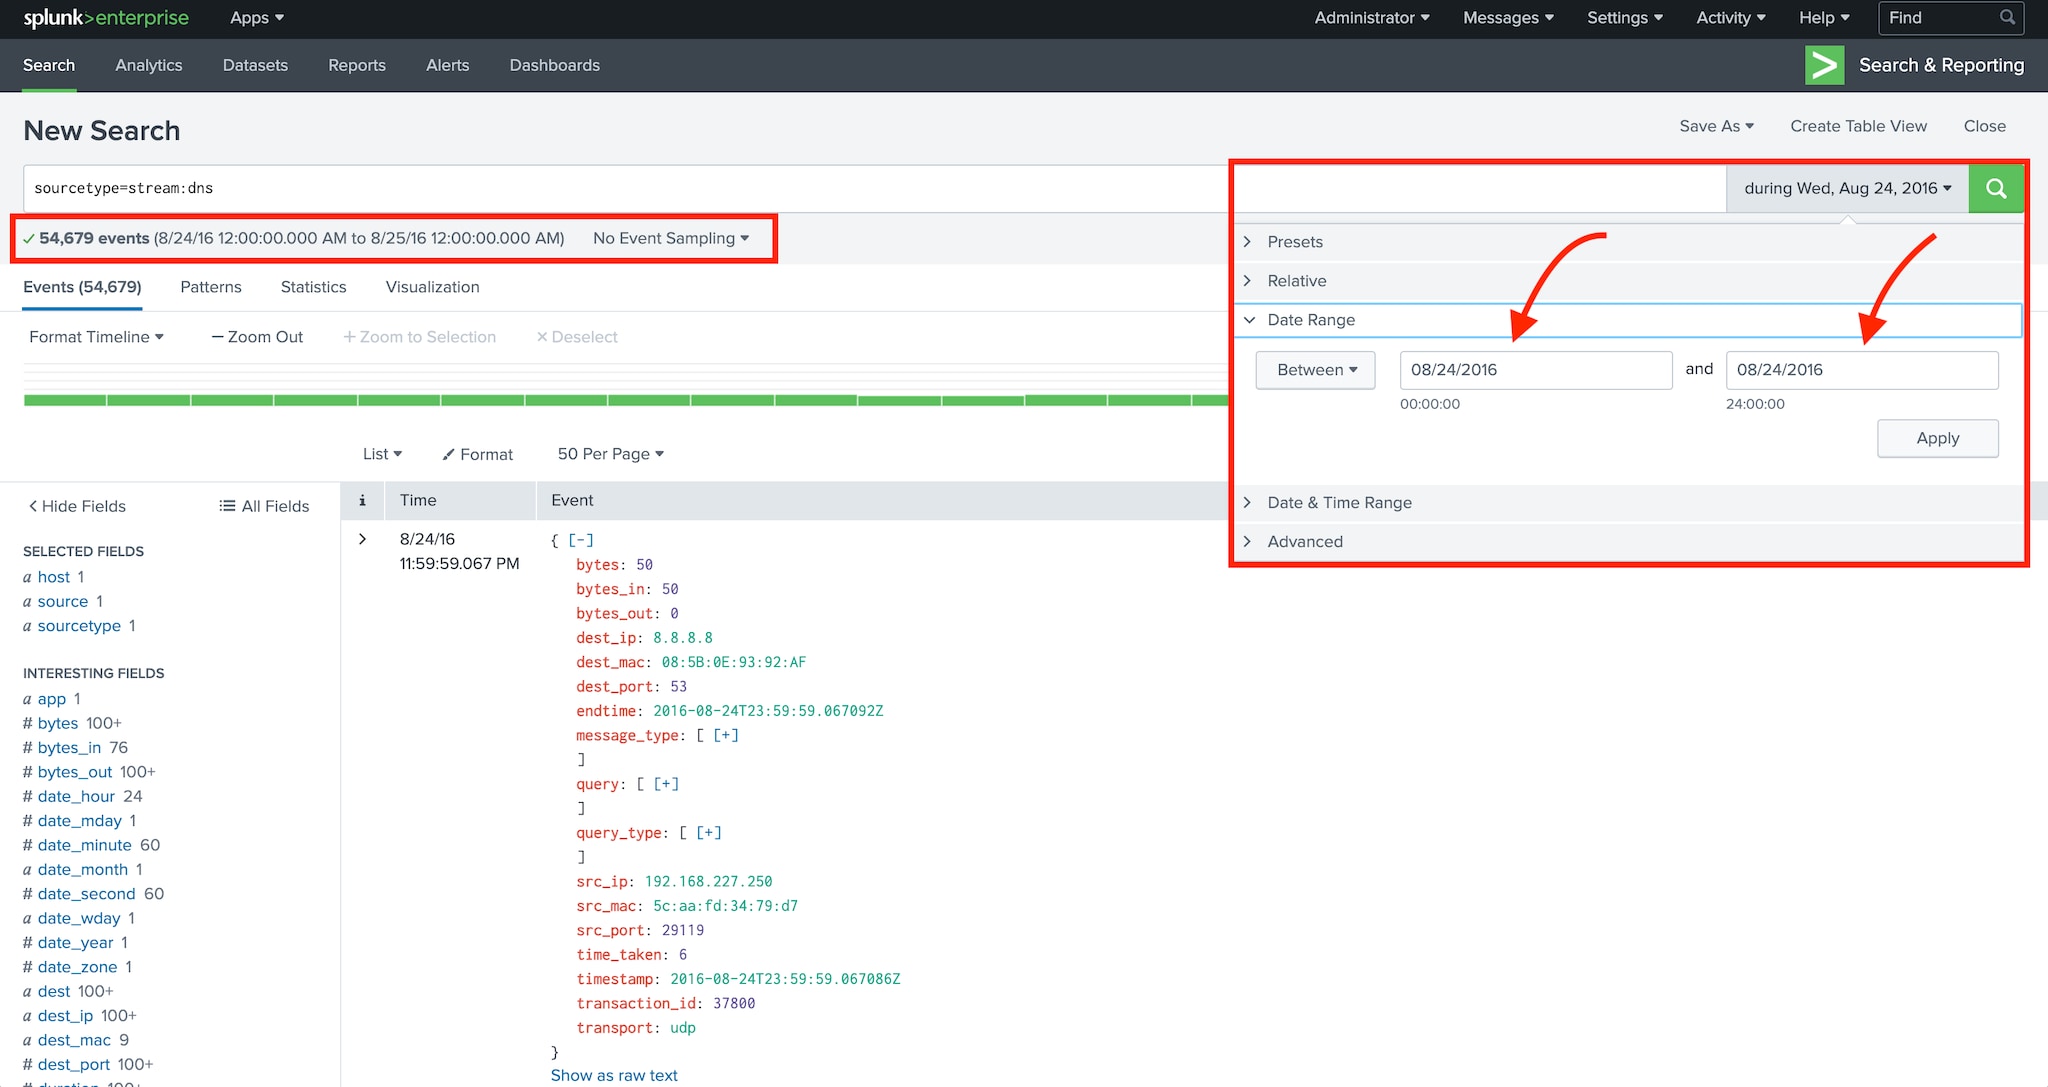
Task: Click the date_hour interesting field
Action: [76, 797]
